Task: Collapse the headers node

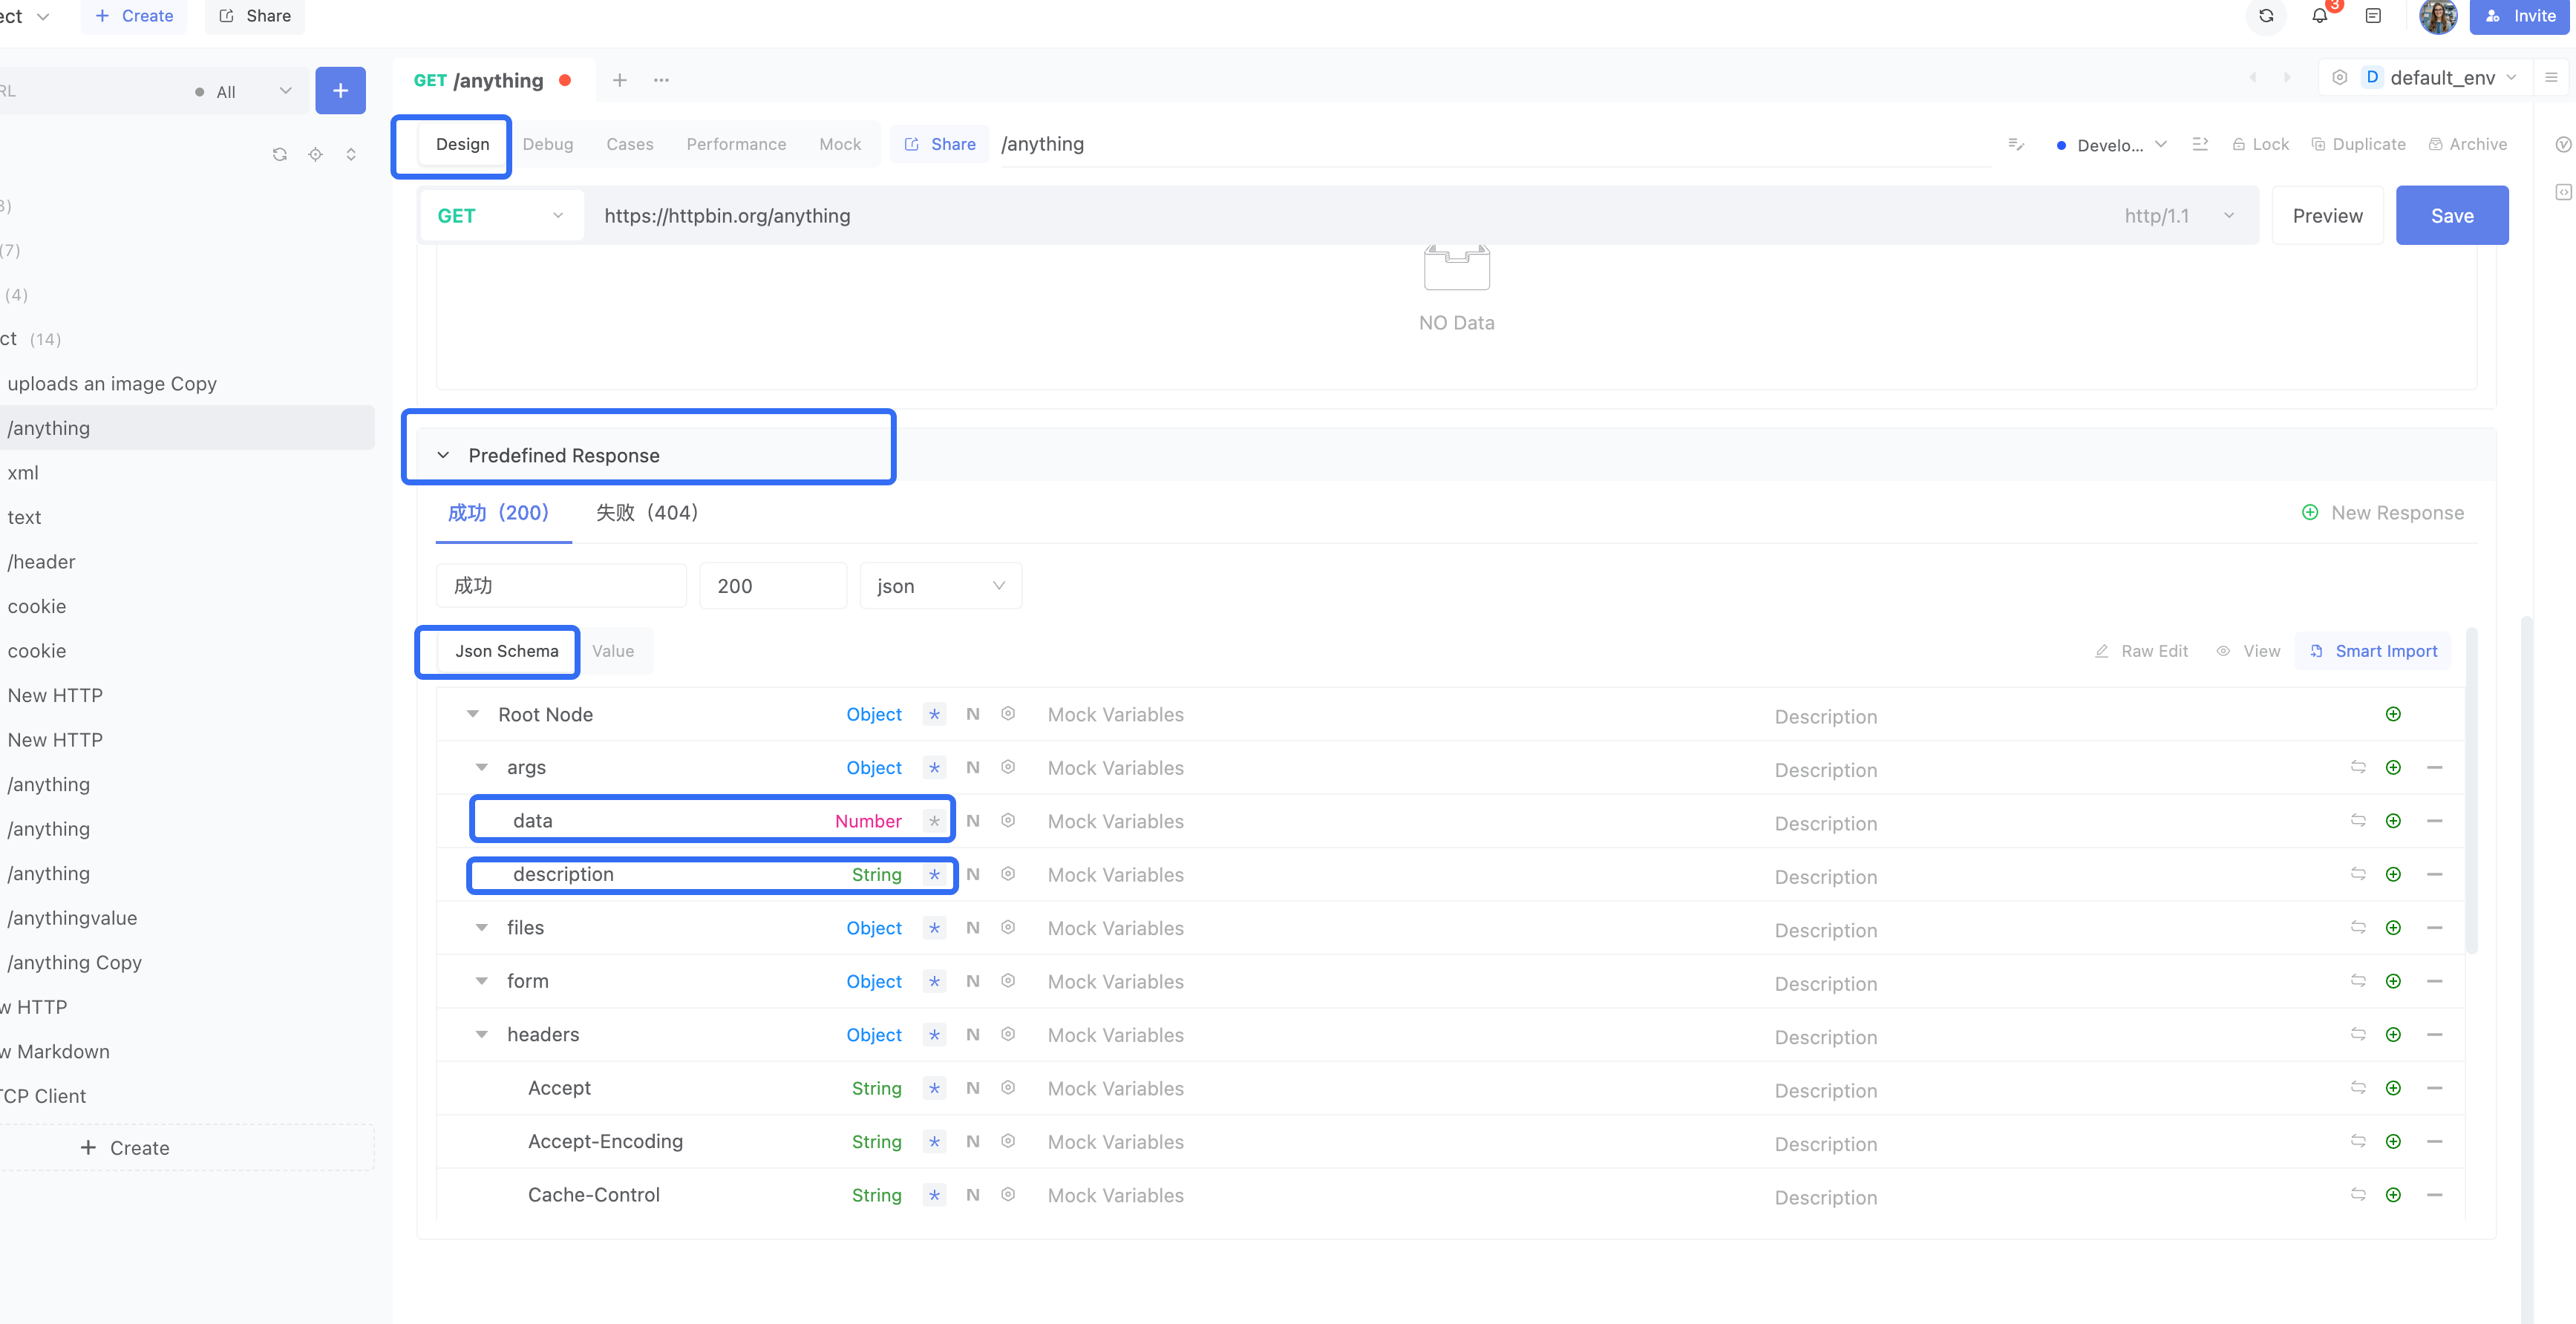Action: click(482, 1035)
